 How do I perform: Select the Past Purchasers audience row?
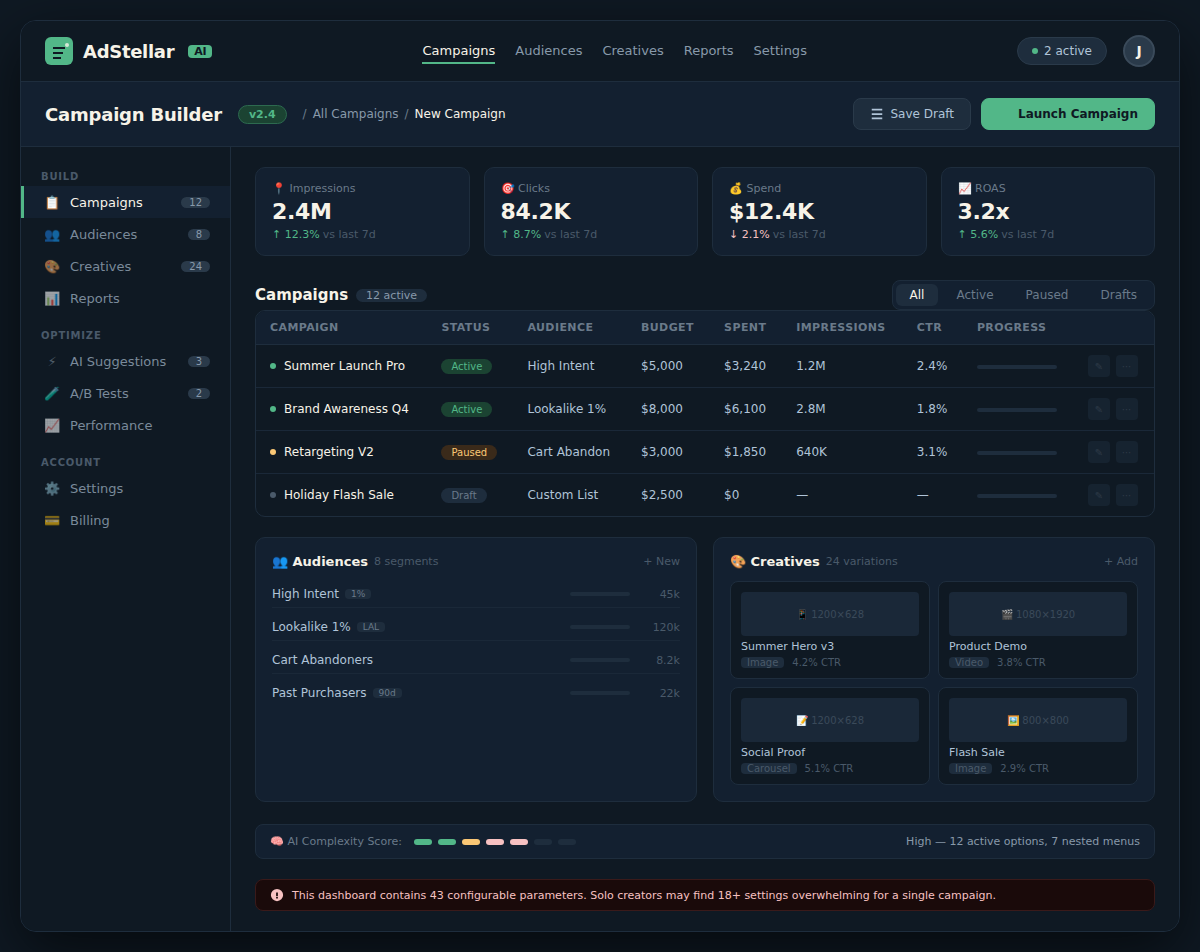(476, 693)
